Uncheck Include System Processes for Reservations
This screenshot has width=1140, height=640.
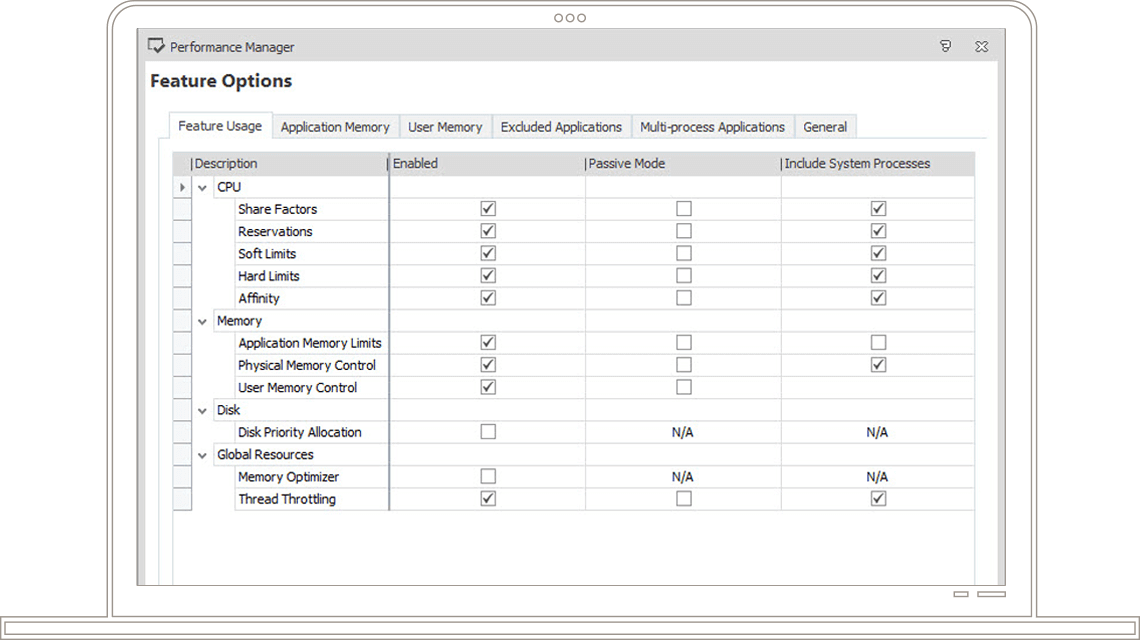coord(878,231)
